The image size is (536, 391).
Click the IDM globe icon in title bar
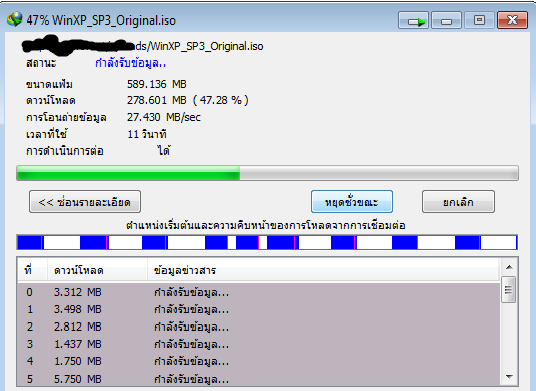pyautogui.click(x=15, y=19)
